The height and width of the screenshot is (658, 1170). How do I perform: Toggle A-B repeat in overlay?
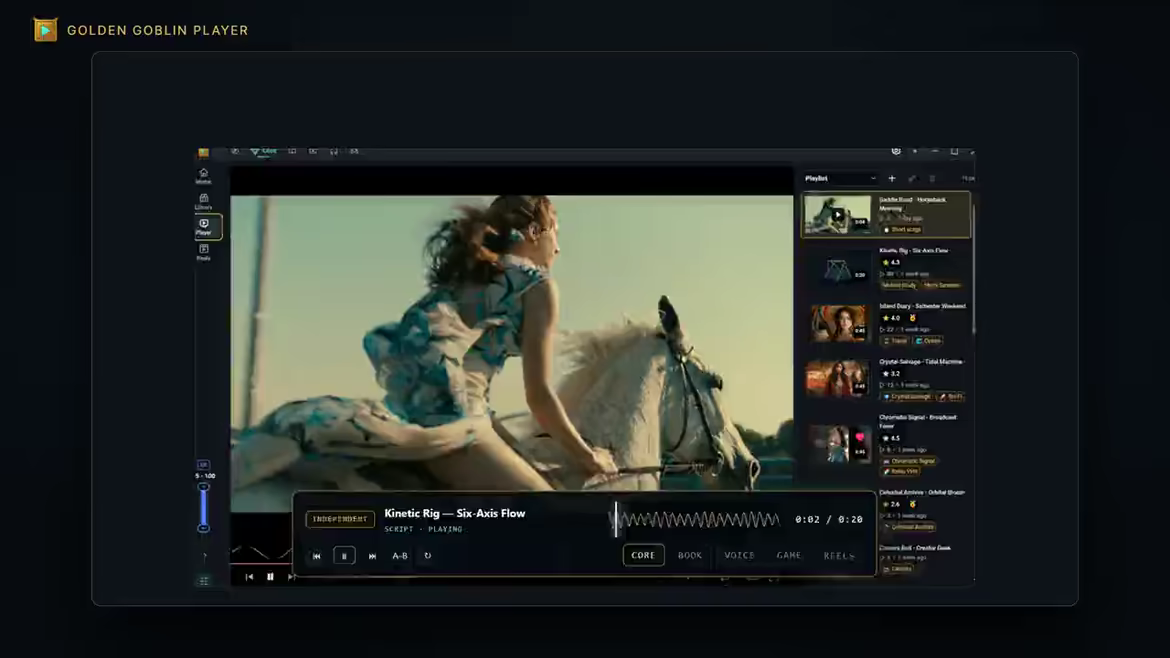click(x=400, y=556)
